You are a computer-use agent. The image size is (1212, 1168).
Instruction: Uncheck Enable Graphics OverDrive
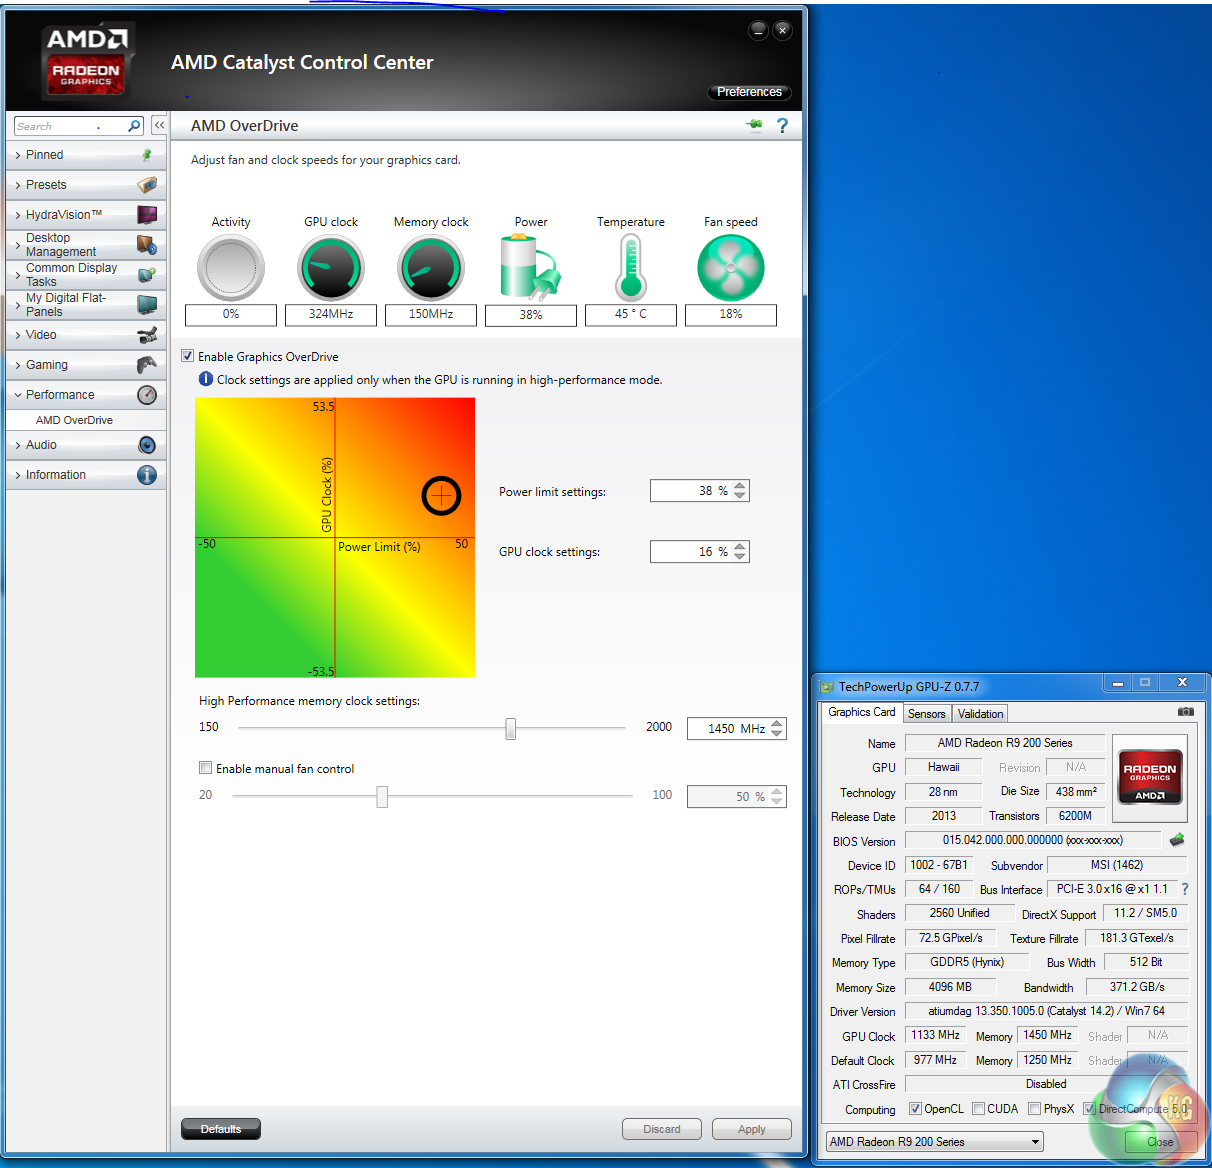click(187, 356)
